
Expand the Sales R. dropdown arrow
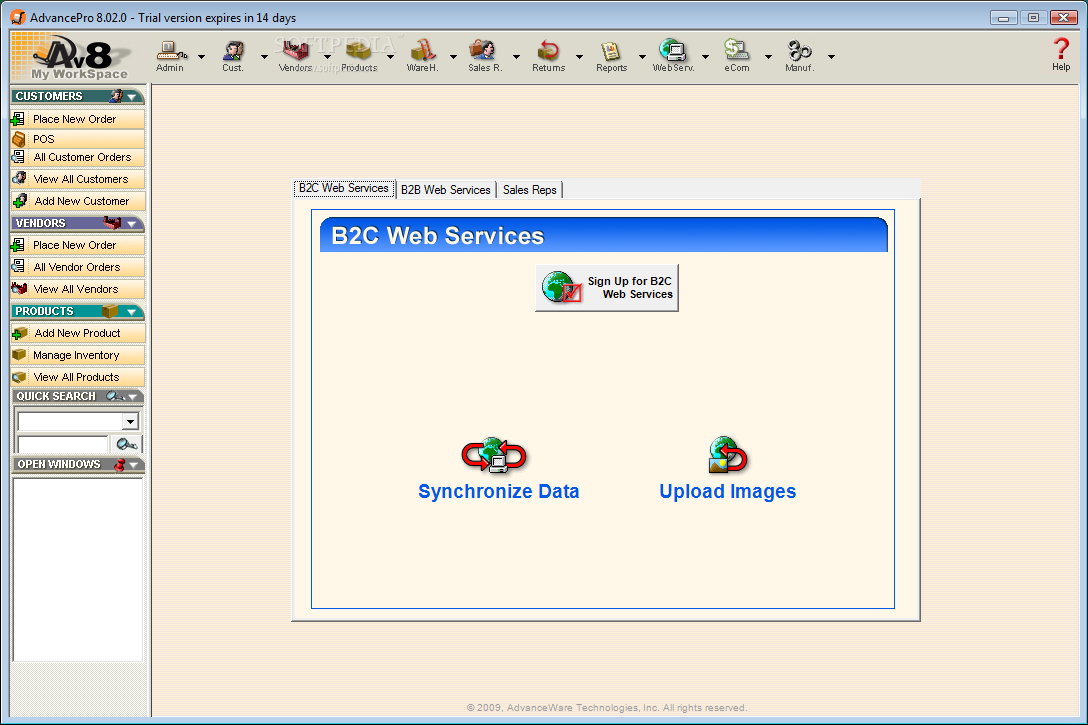pyautogui.click(x=516, y=57)
